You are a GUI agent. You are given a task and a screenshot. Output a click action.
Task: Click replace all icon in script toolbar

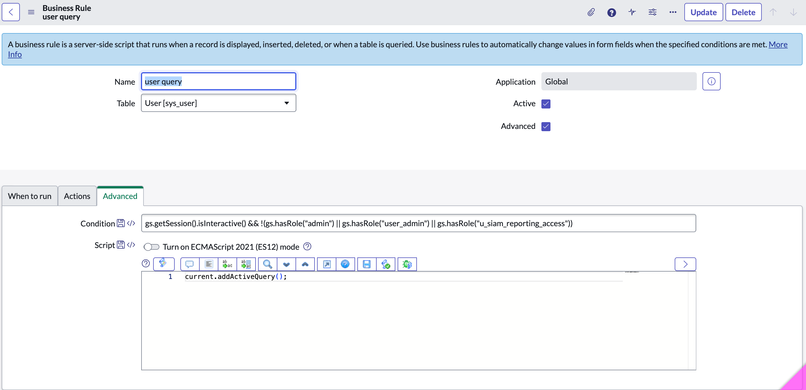247,264
